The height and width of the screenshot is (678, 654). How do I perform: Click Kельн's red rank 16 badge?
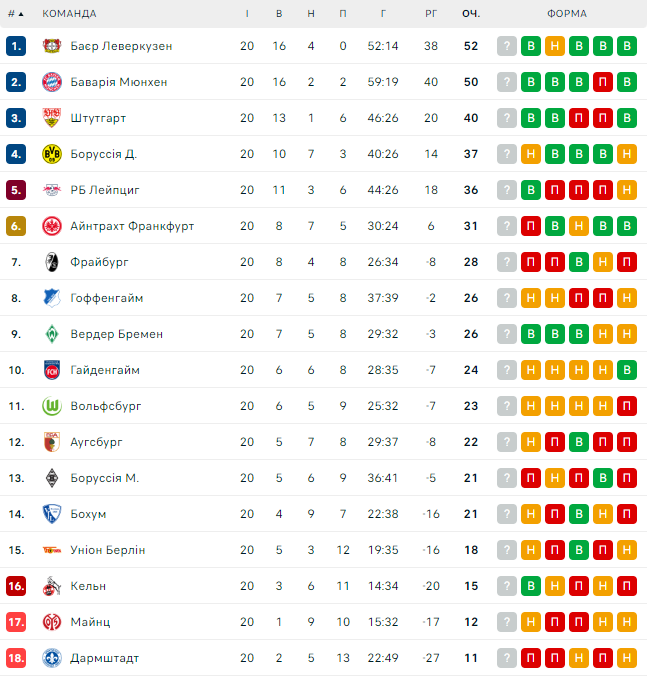pyautogui.click(x=16, y=586)
